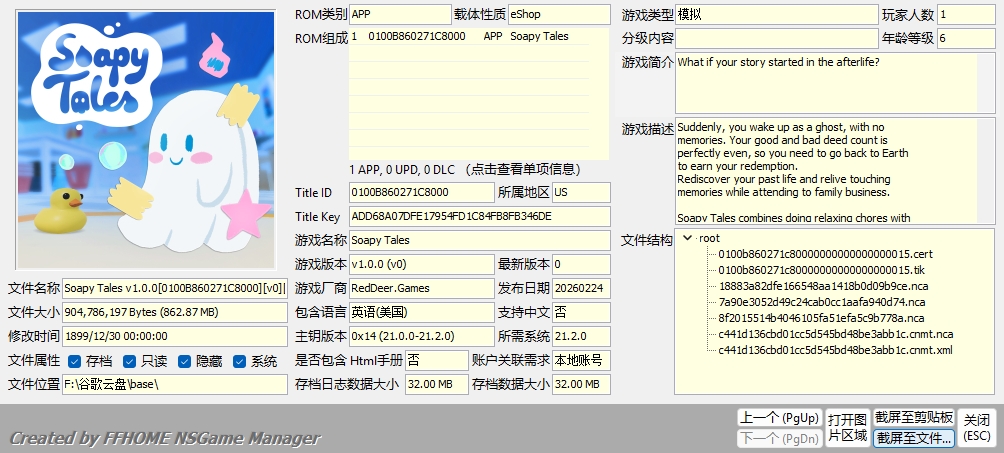Click the 文件名称 file name field
1004x453 pixels.
pos(175,288)
